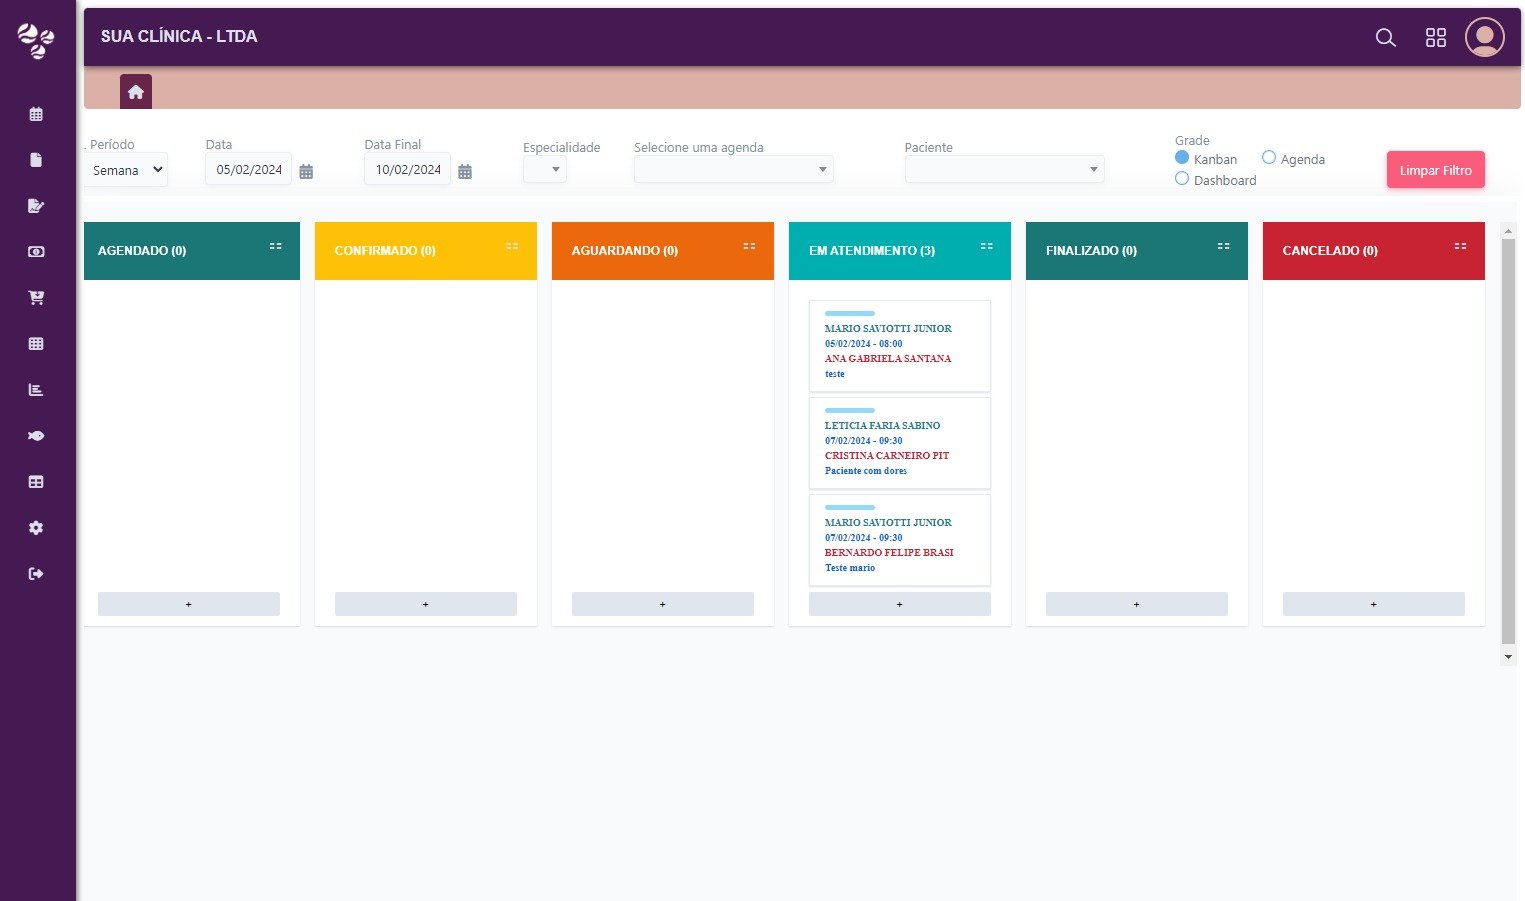Click the money bill icon in sidebar
The height and width of the screenshot is (901, 1525).
coord(36,252)
